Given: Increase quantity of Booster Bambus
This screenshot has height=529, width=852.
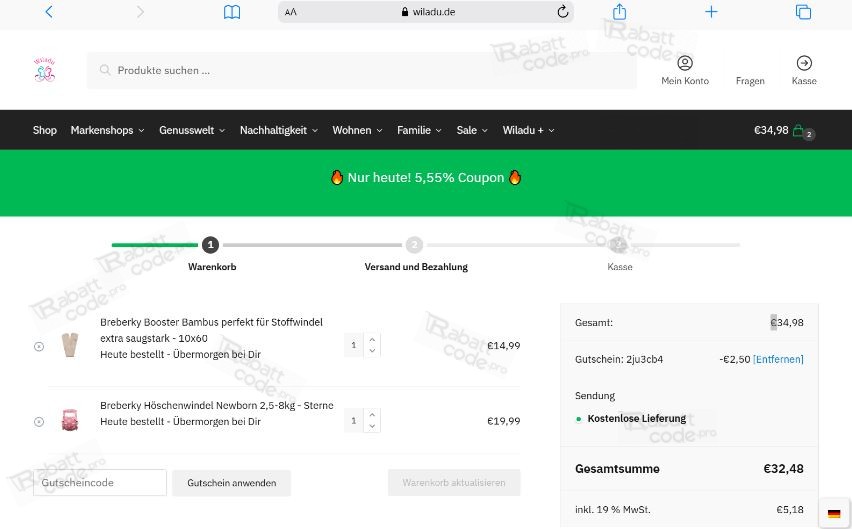Looking at the screenshot, I should point(372,339).
